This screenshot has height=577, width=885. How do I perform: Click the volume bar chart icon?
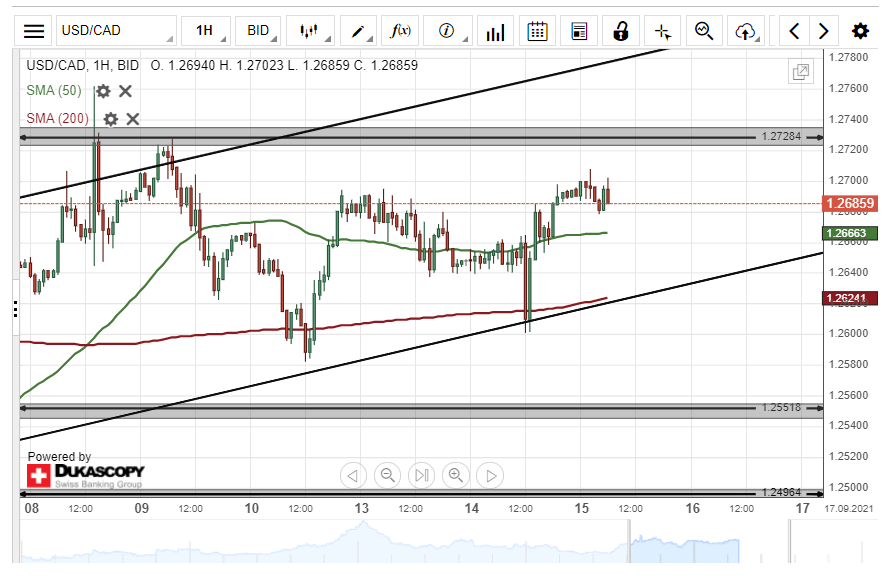click(495, 31)
